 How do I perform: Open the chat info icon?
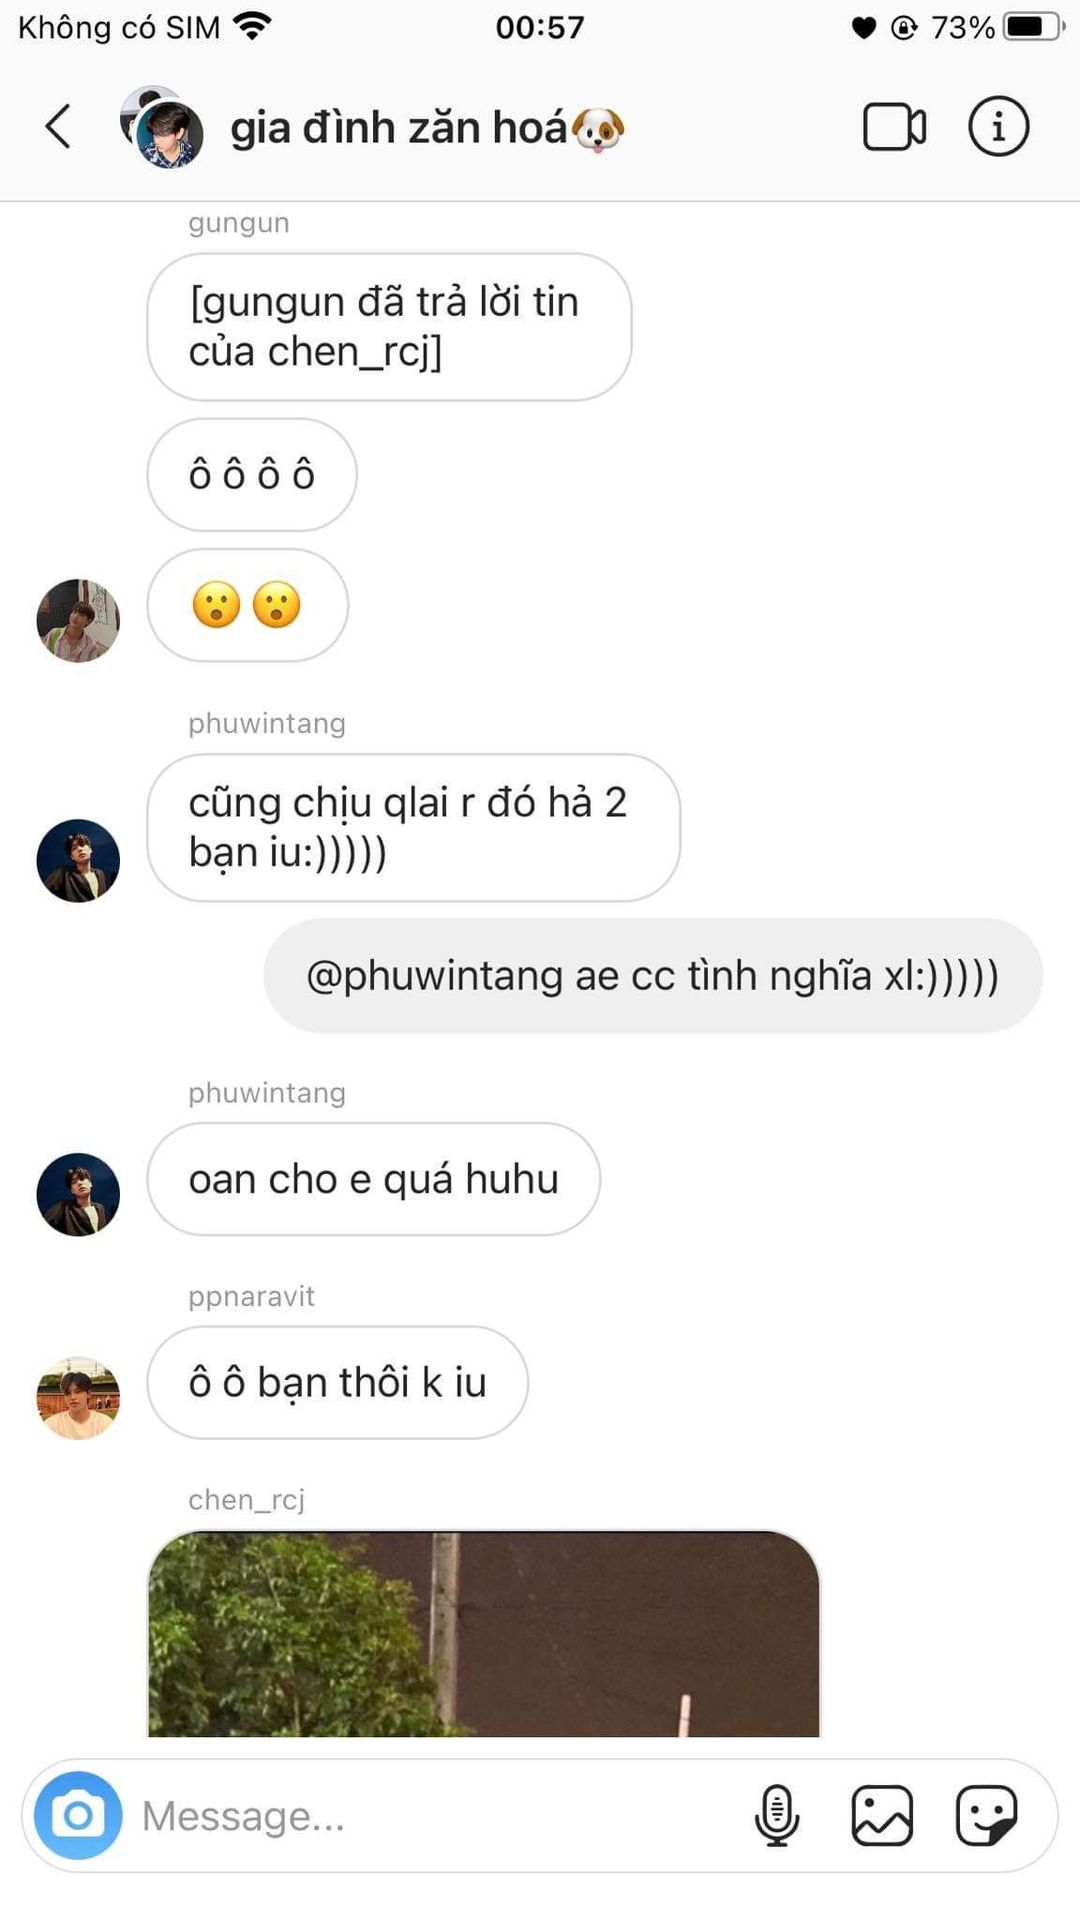[998, 127]
